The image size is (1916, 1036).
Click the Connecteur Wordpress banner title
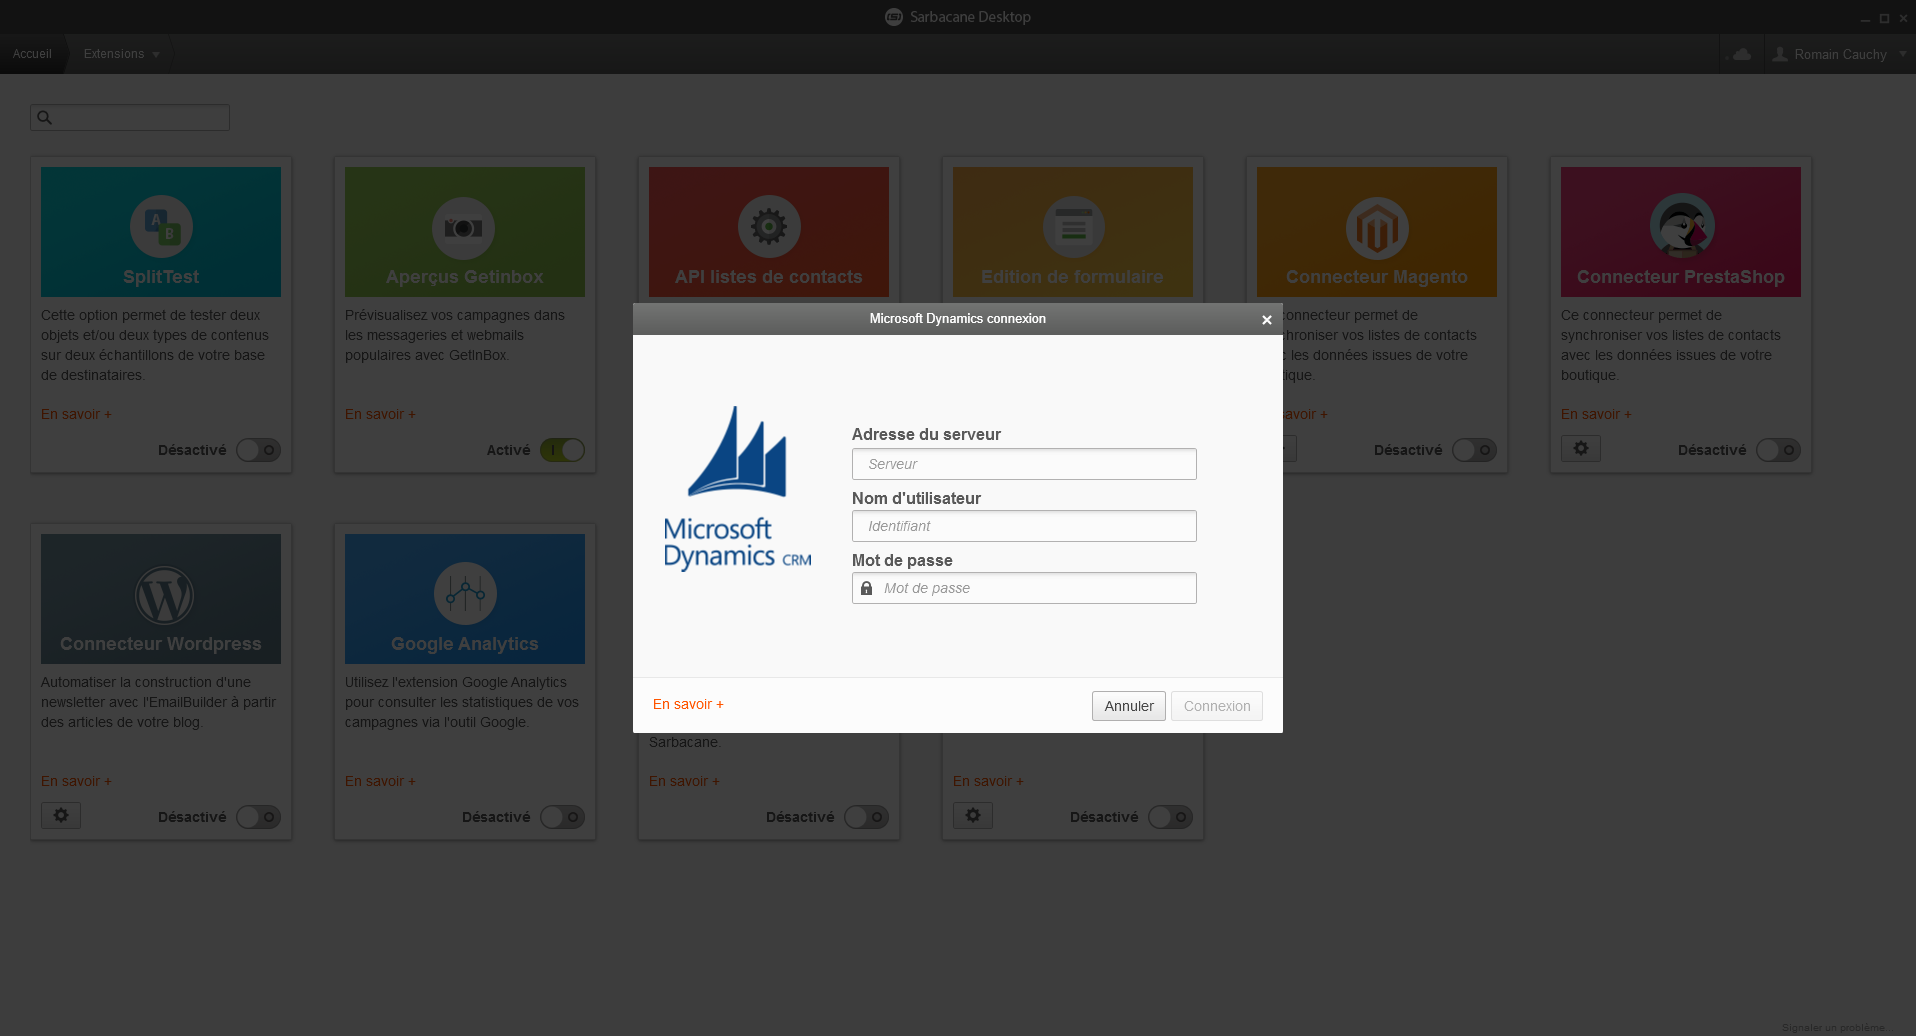click(161, 644)
